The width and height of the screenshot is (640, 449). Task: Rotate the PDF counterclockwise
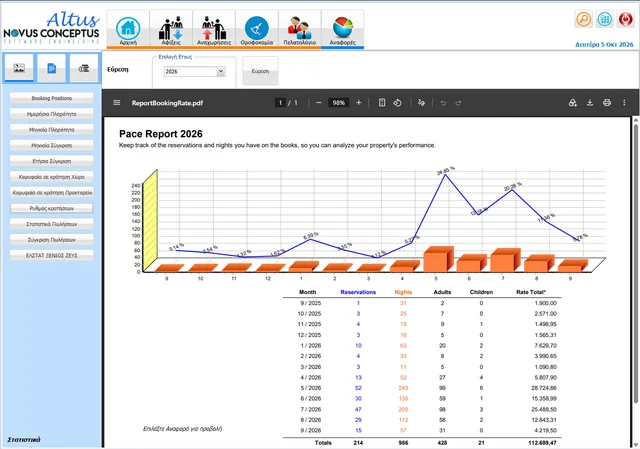pos(397,103)
